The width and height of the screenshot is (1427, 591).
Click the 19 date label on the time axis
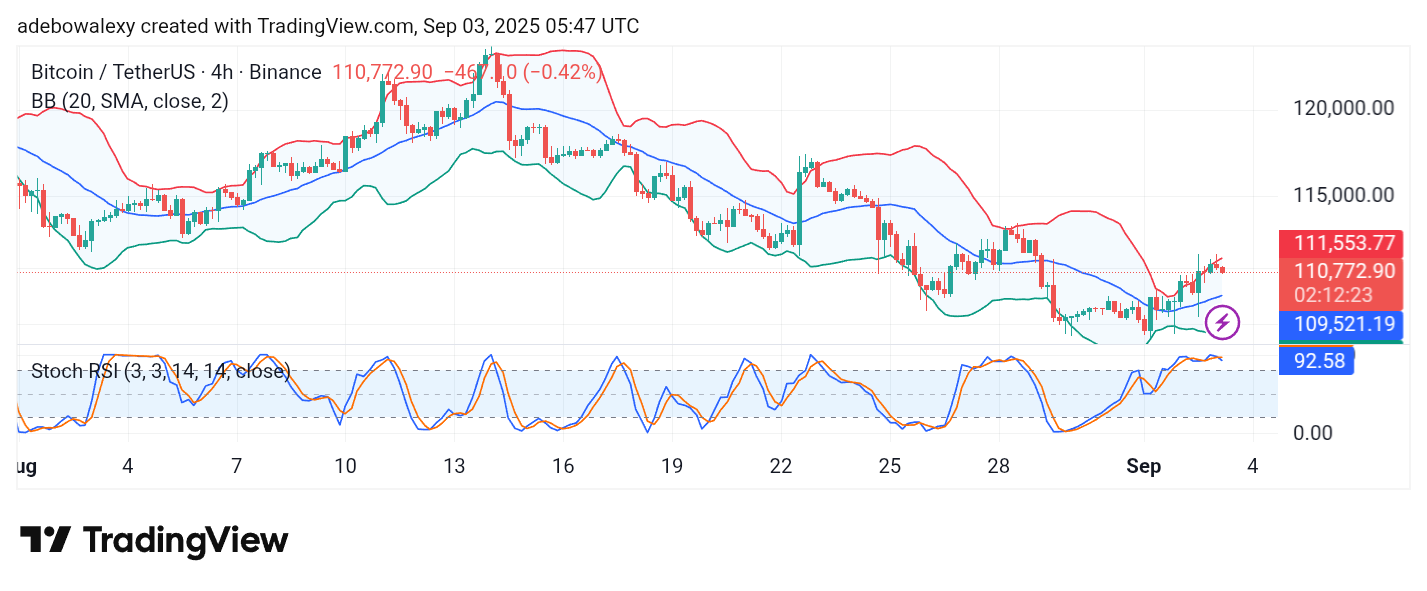[x=672, y=466]
